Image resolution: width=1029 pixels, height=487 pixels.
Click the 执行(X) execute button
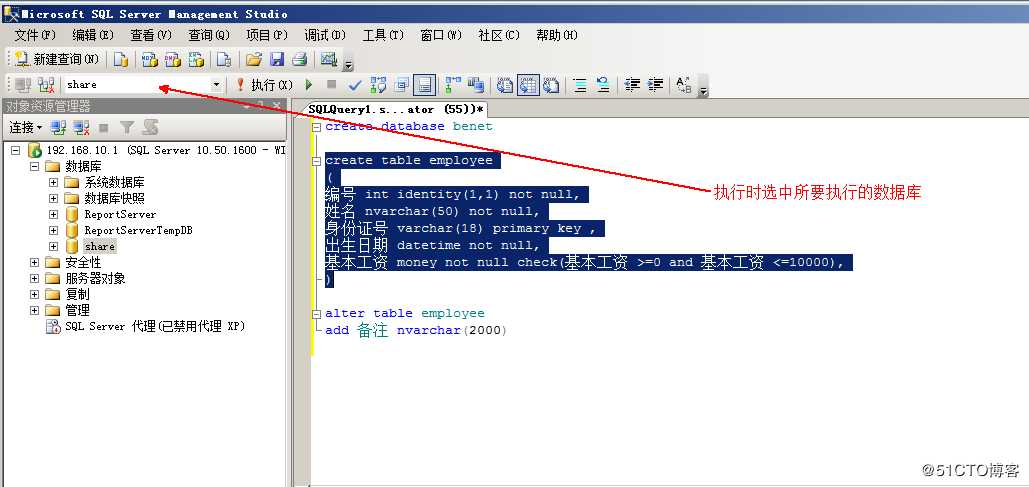pos(264,85)
